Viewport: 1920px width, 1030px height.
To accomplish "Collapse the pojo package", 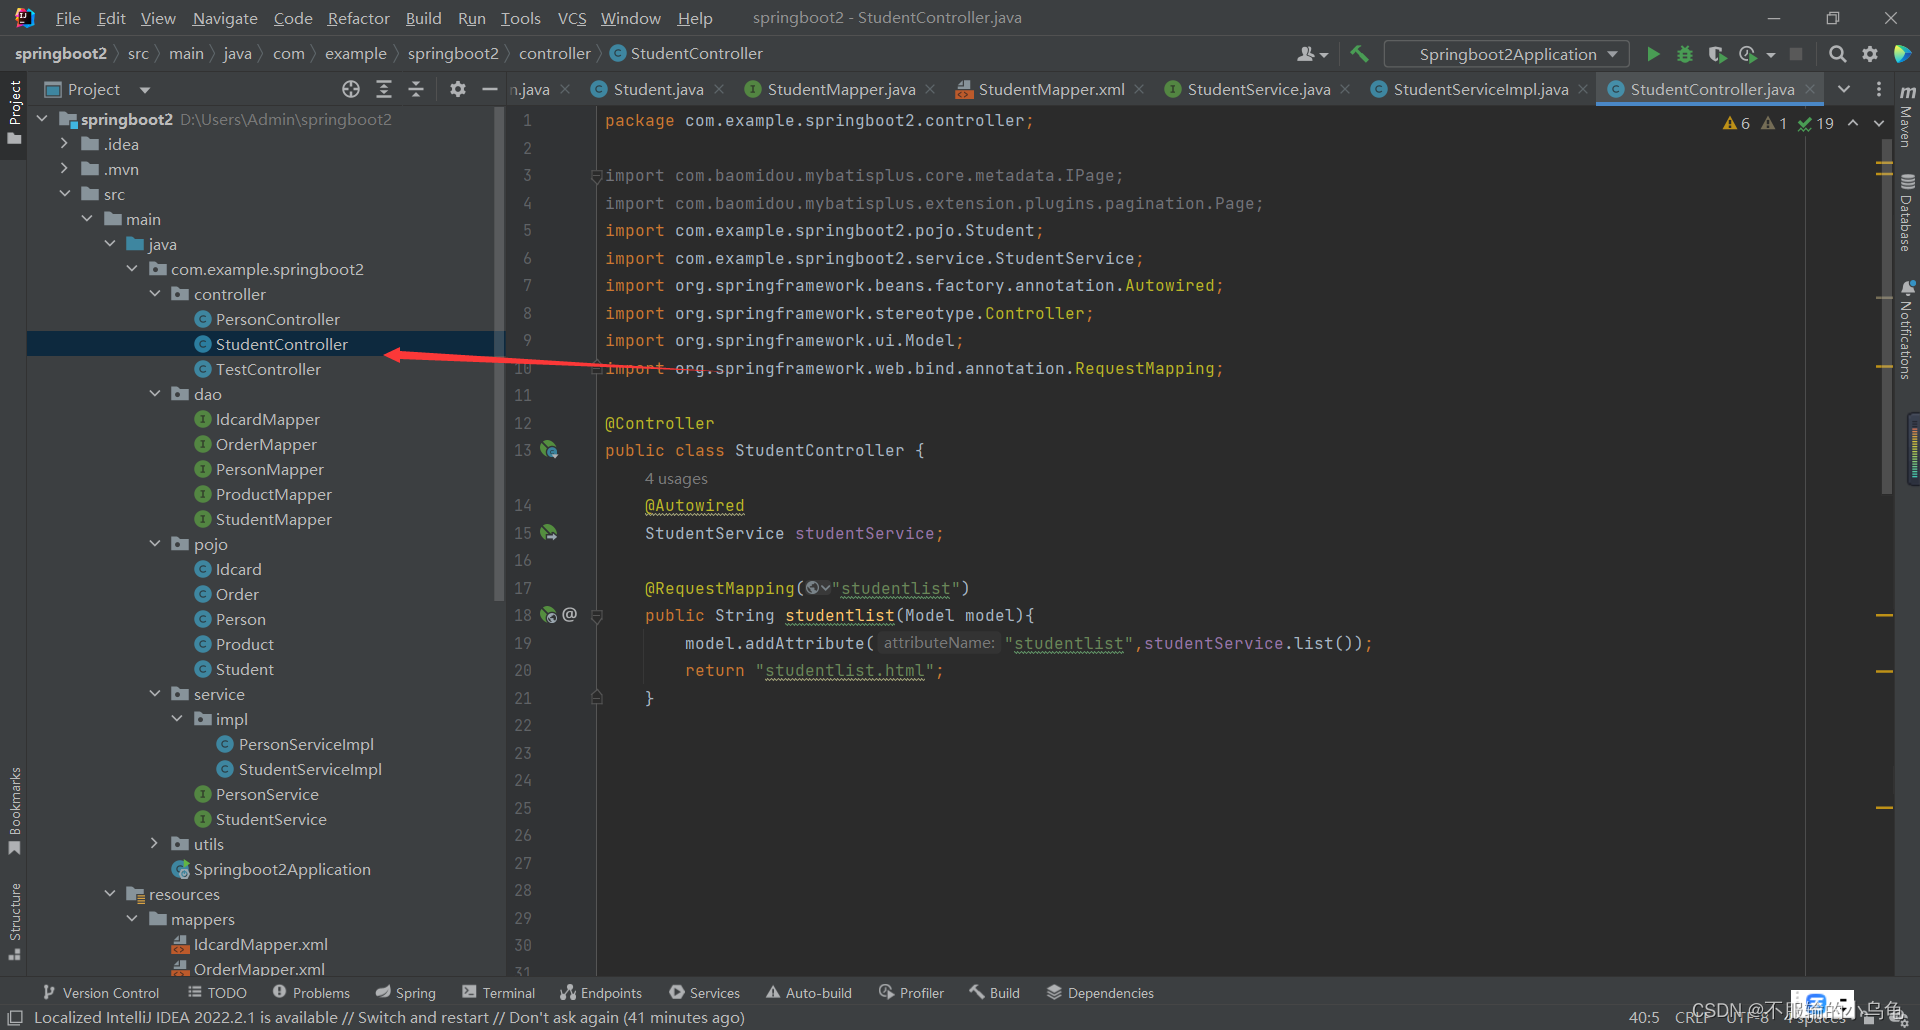I will click(155, 544).
